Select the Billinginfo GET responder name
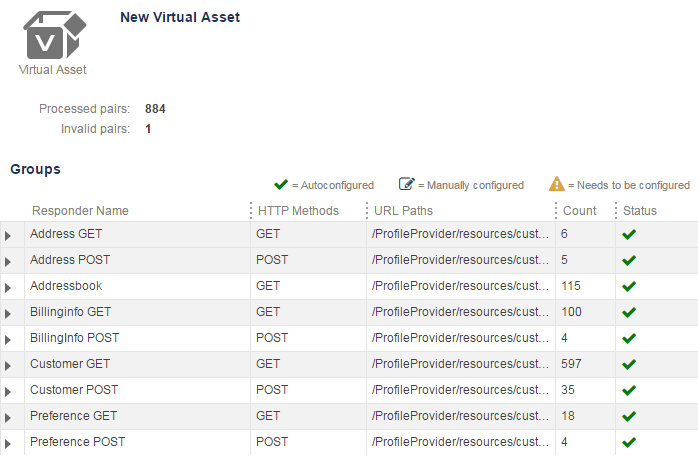This screenshot has width=698, height=463. point(70,312)
